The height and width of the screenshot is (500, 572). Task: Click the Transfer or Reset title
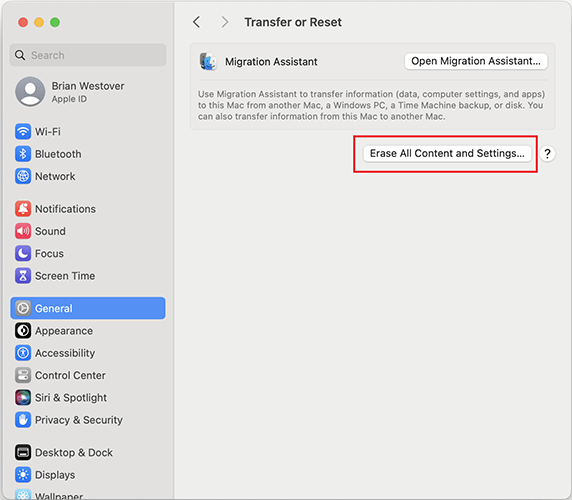(x=293, y=22)
